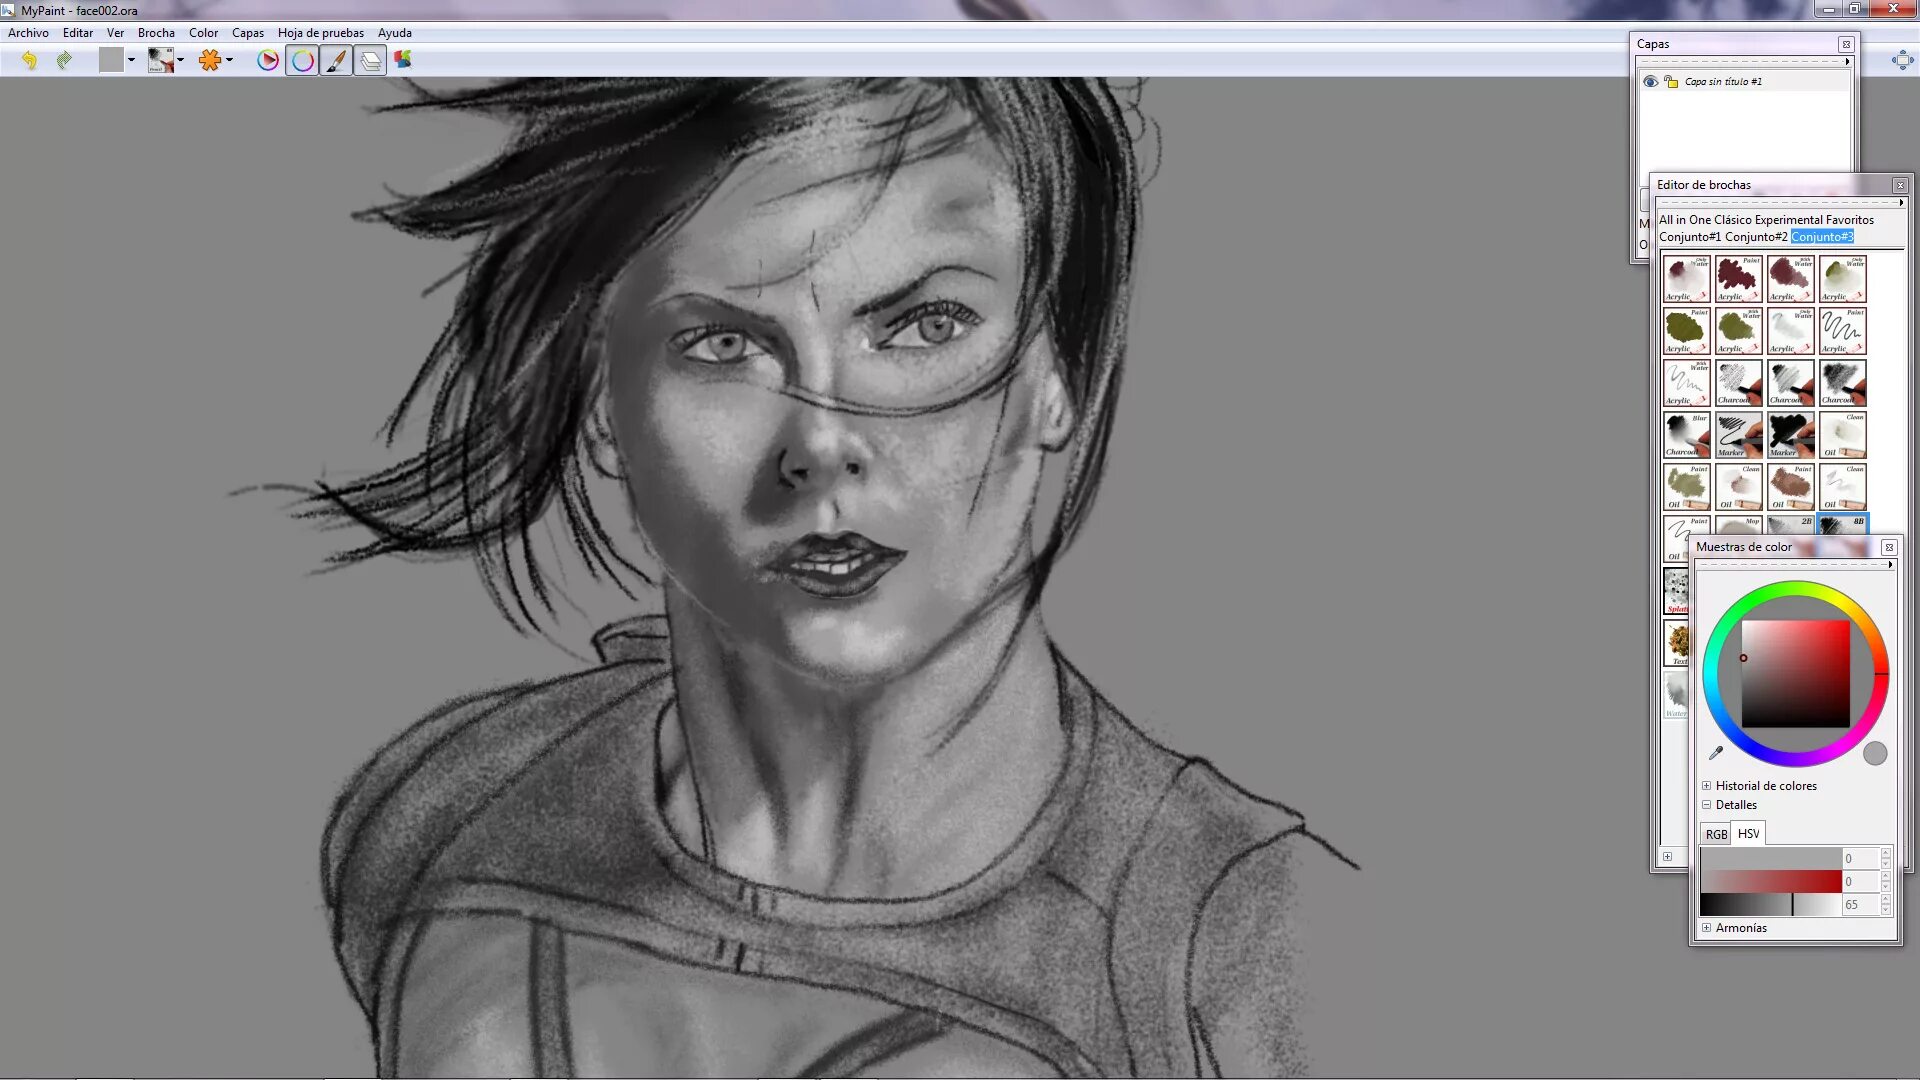Toggle eye visibility of Capa sin título #1
The image size is (1920, 1080).
1650,82
